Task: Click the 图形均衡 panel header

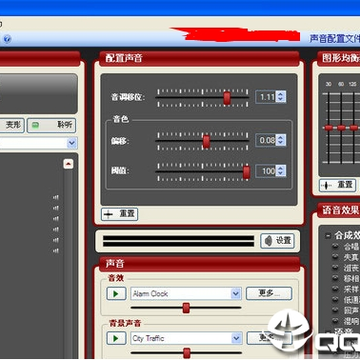Action: pos(339,58)
